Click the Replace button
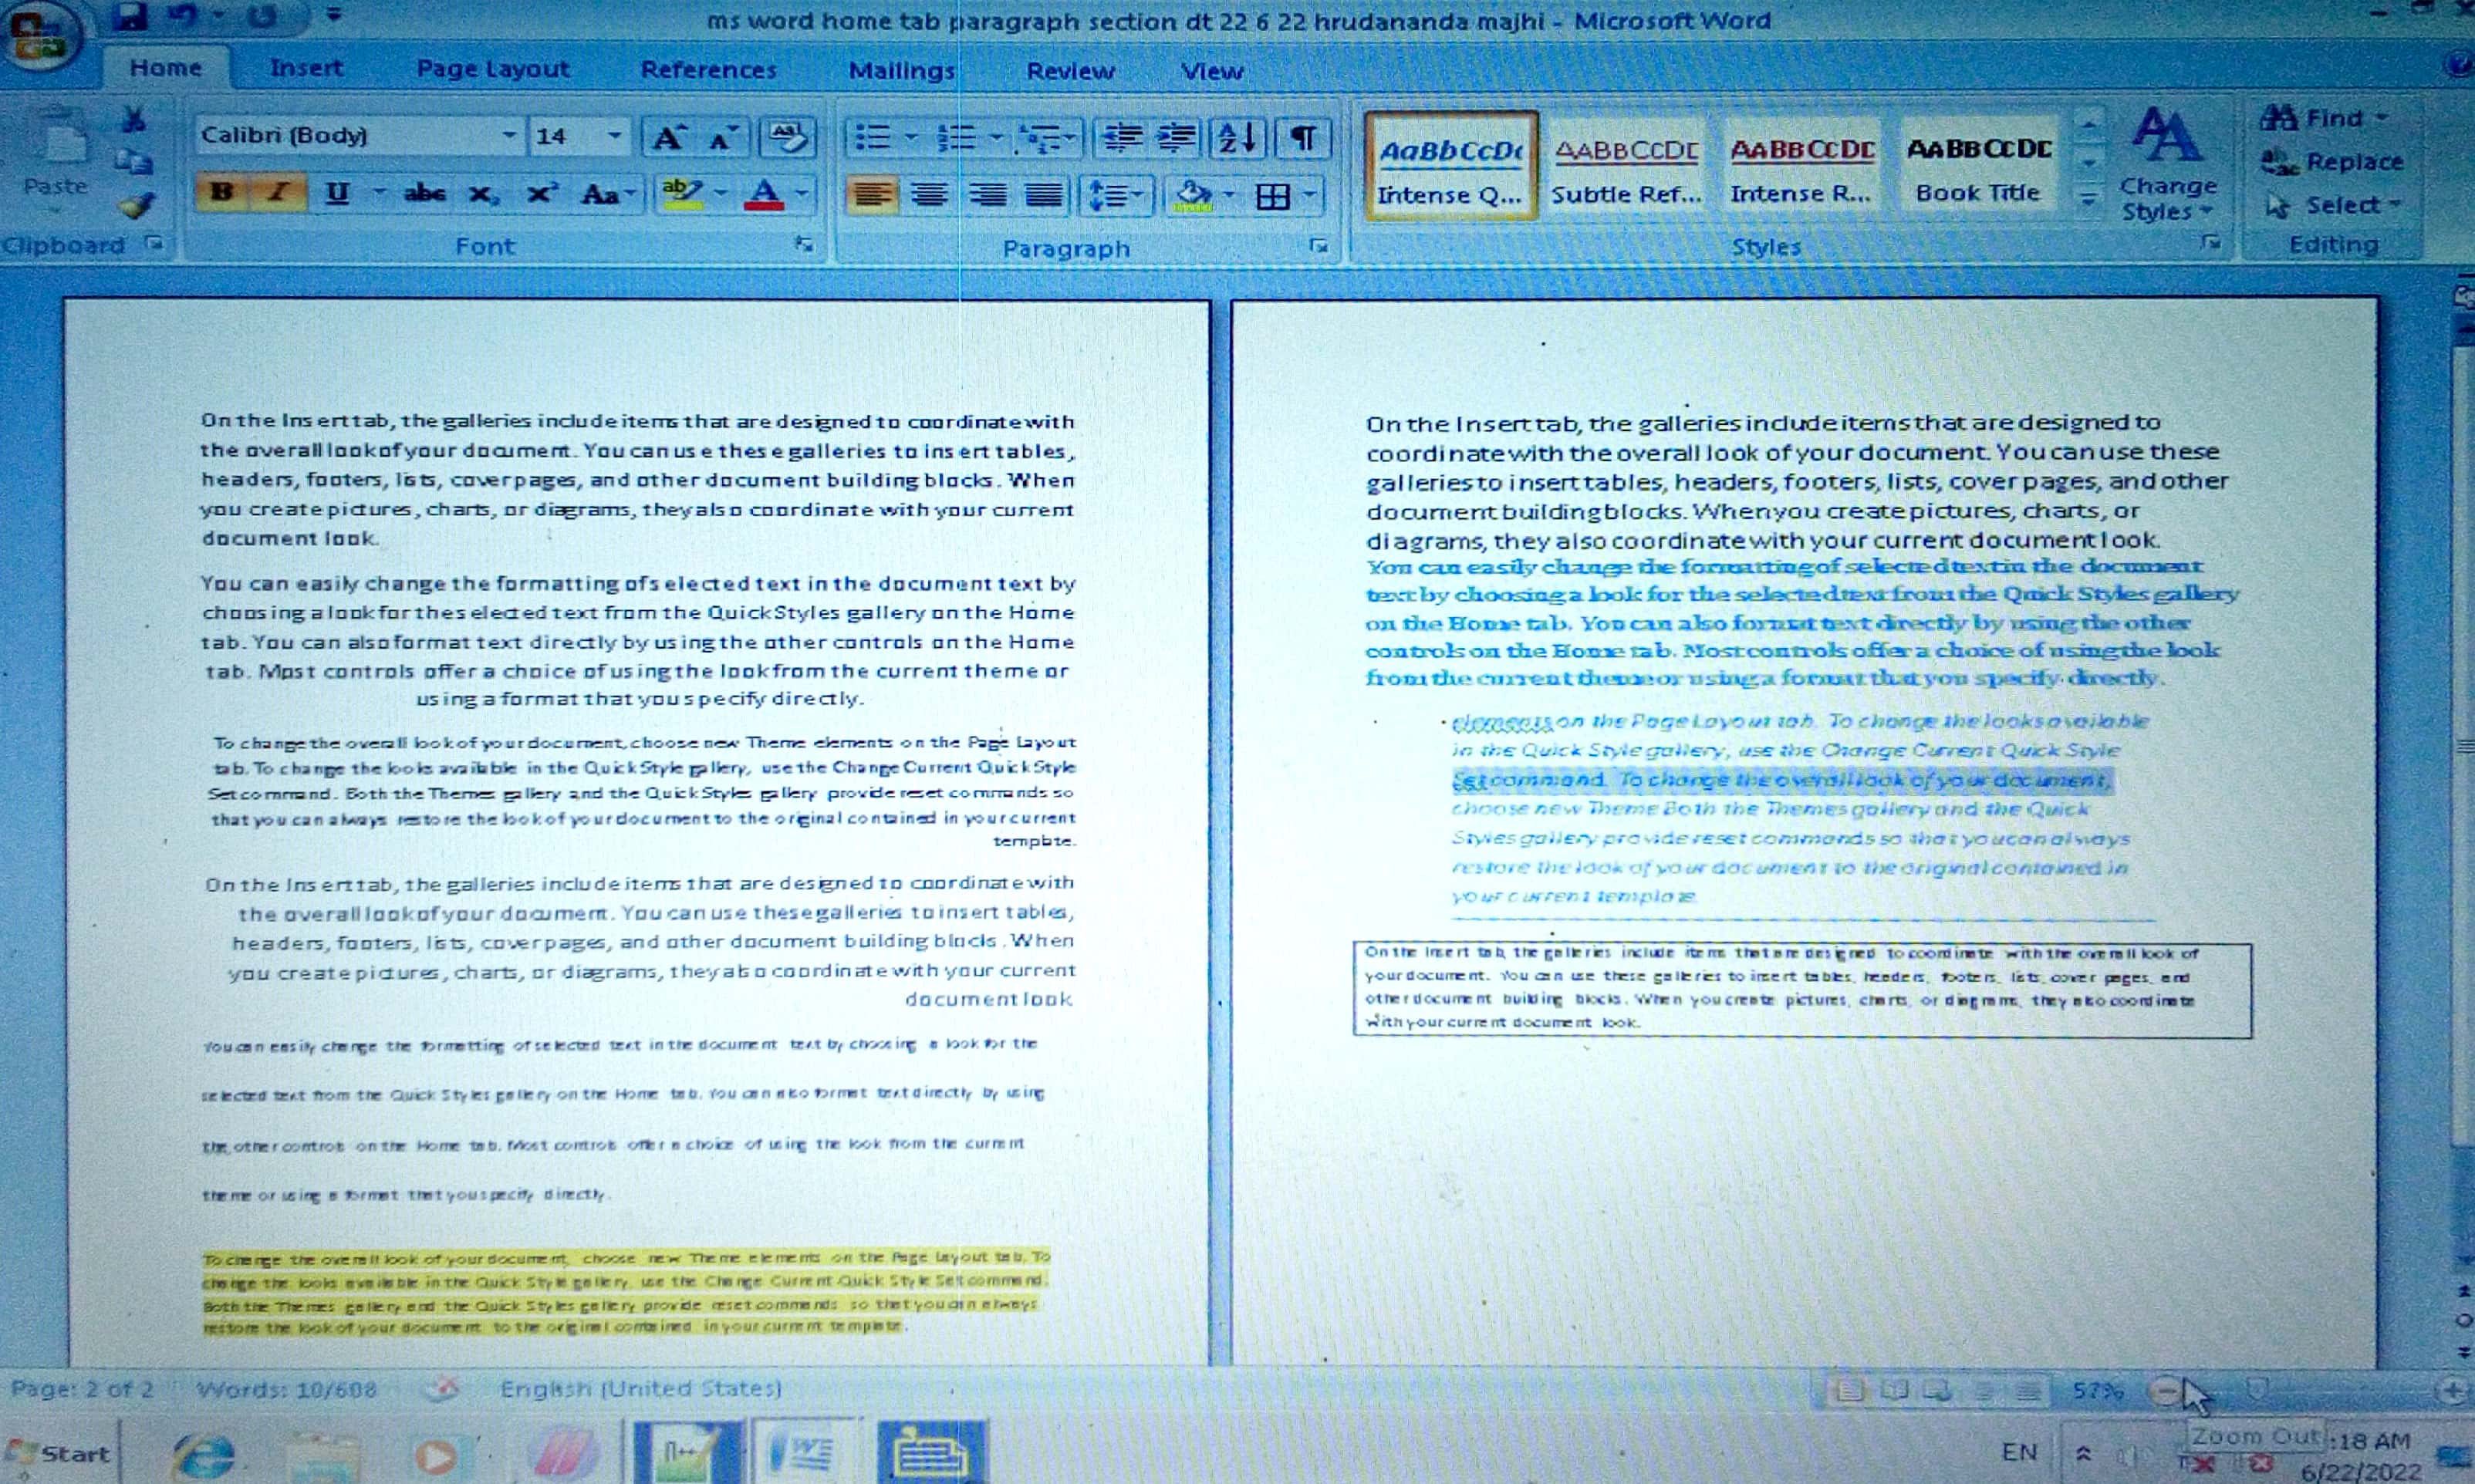The width and height of the screenshot is (2475, 1484). coord(2333,162)
